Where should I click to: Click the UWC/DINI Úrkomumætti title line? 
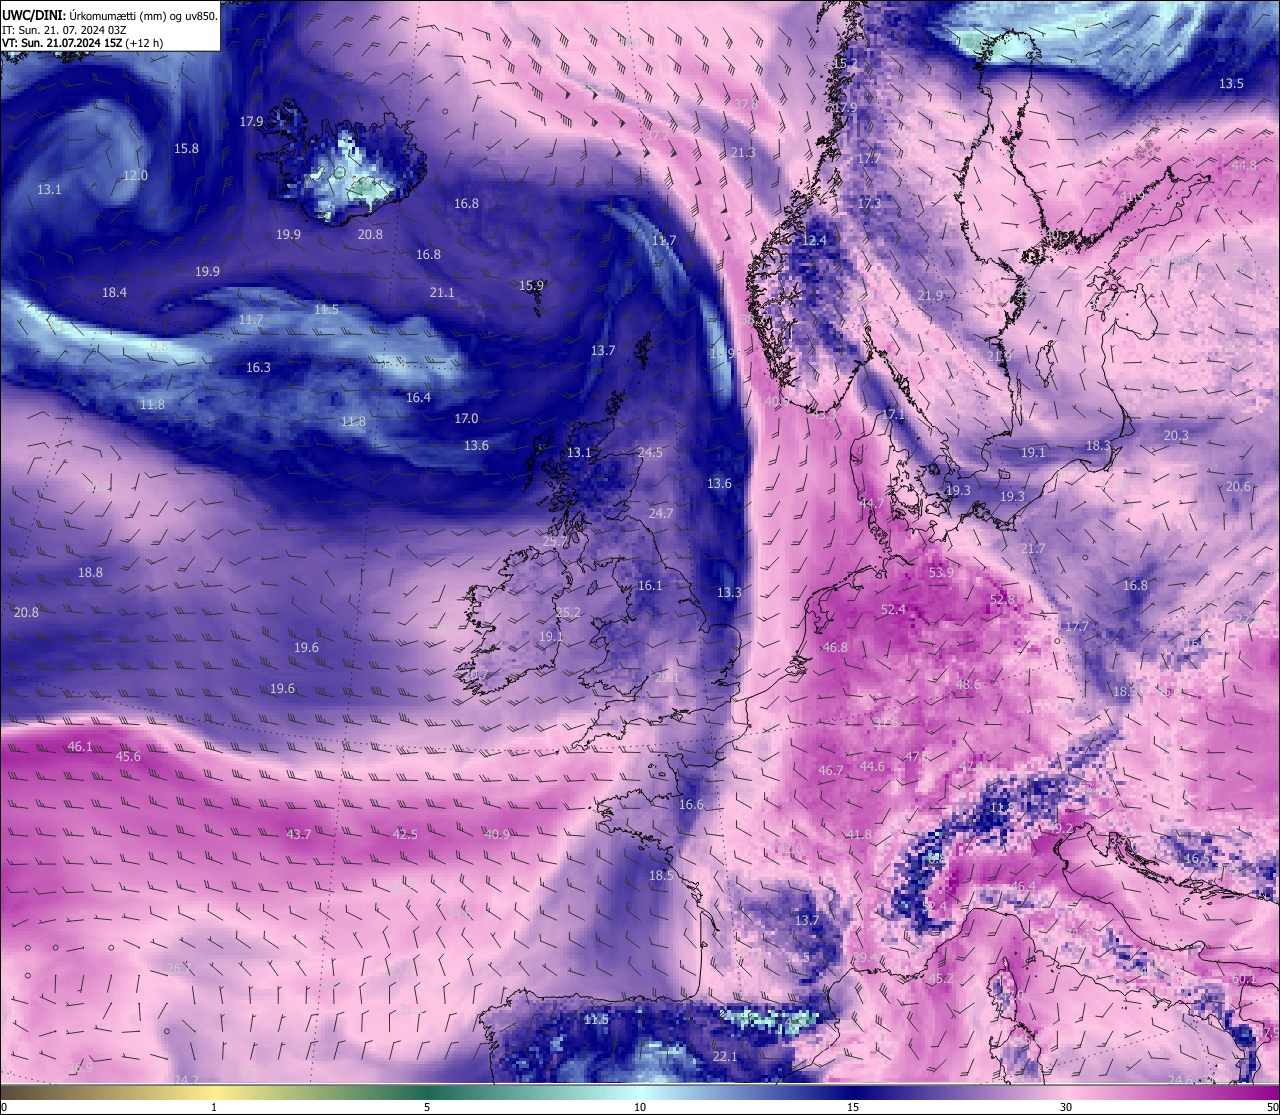(x=110, y=15)
